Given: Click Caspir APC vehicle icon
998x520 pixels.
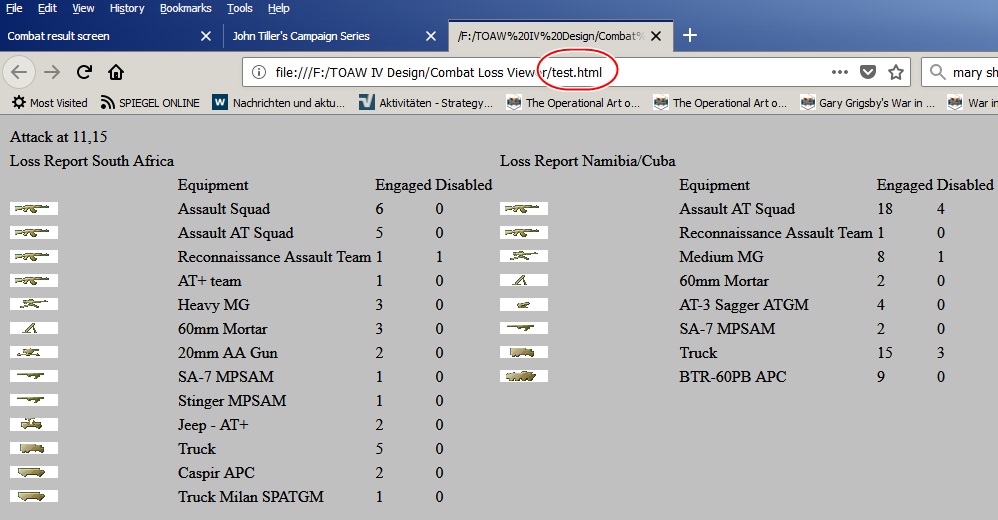Looking at the screenshot, I should coord(34,472).
